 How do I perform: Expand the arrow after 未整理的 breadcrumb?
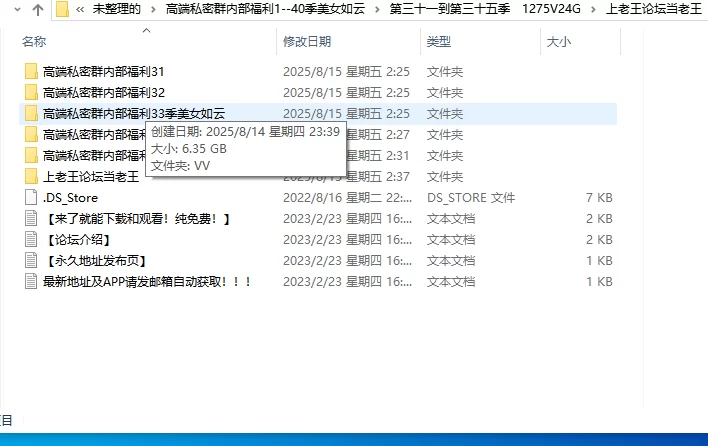coord(153,11)
